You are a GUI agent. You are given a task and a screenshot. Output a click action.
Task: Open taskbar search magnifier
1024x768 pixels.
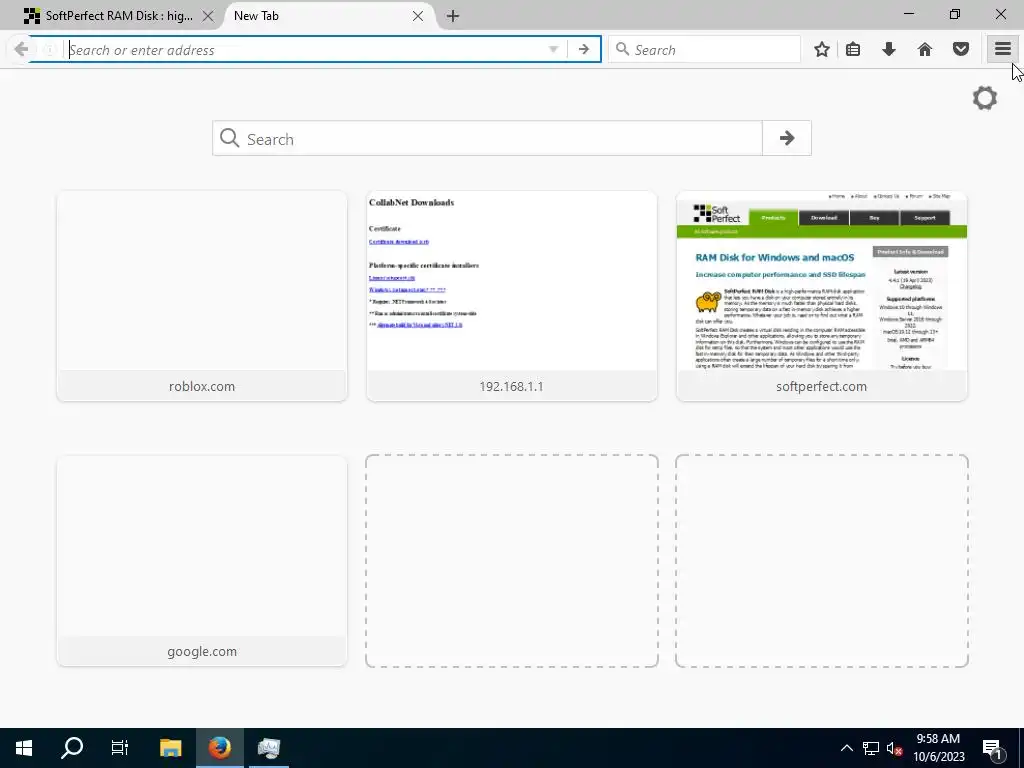[x=72, y=748]
